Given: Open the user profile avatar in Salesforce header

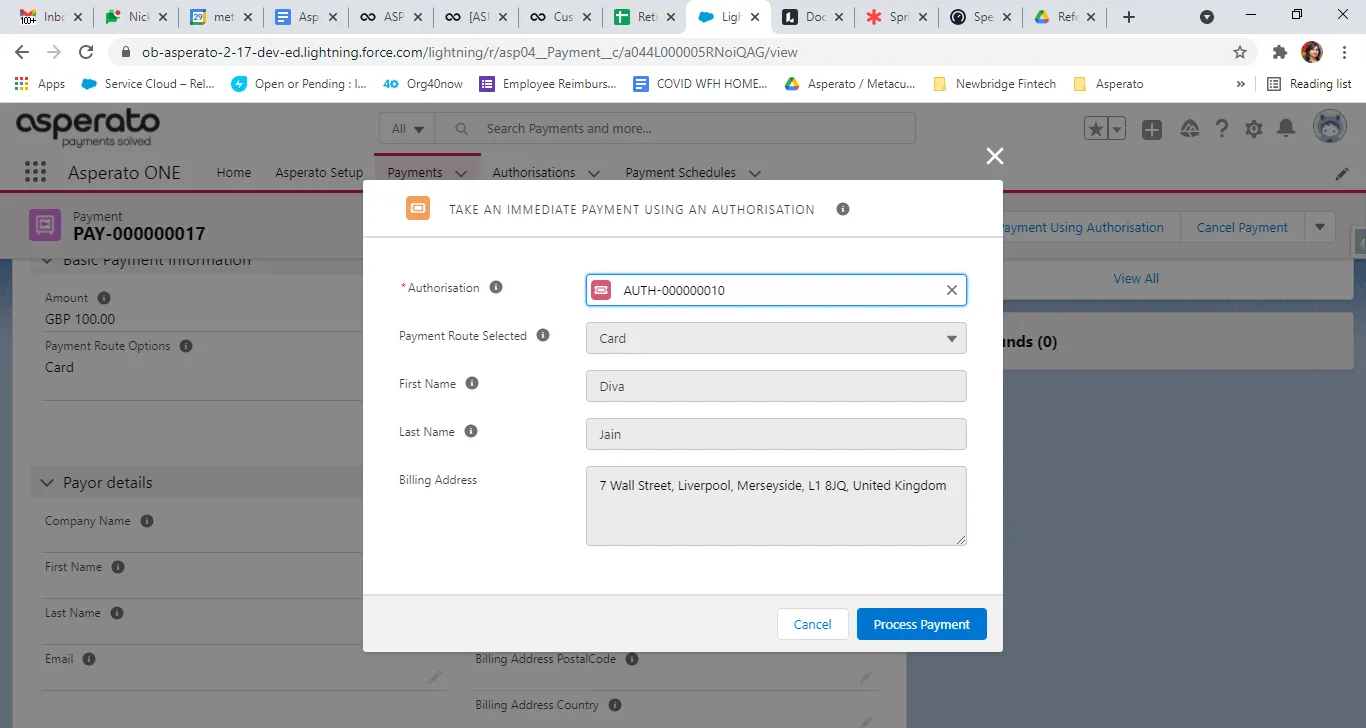Looking at the screenshot, I should pos(1331,128).
